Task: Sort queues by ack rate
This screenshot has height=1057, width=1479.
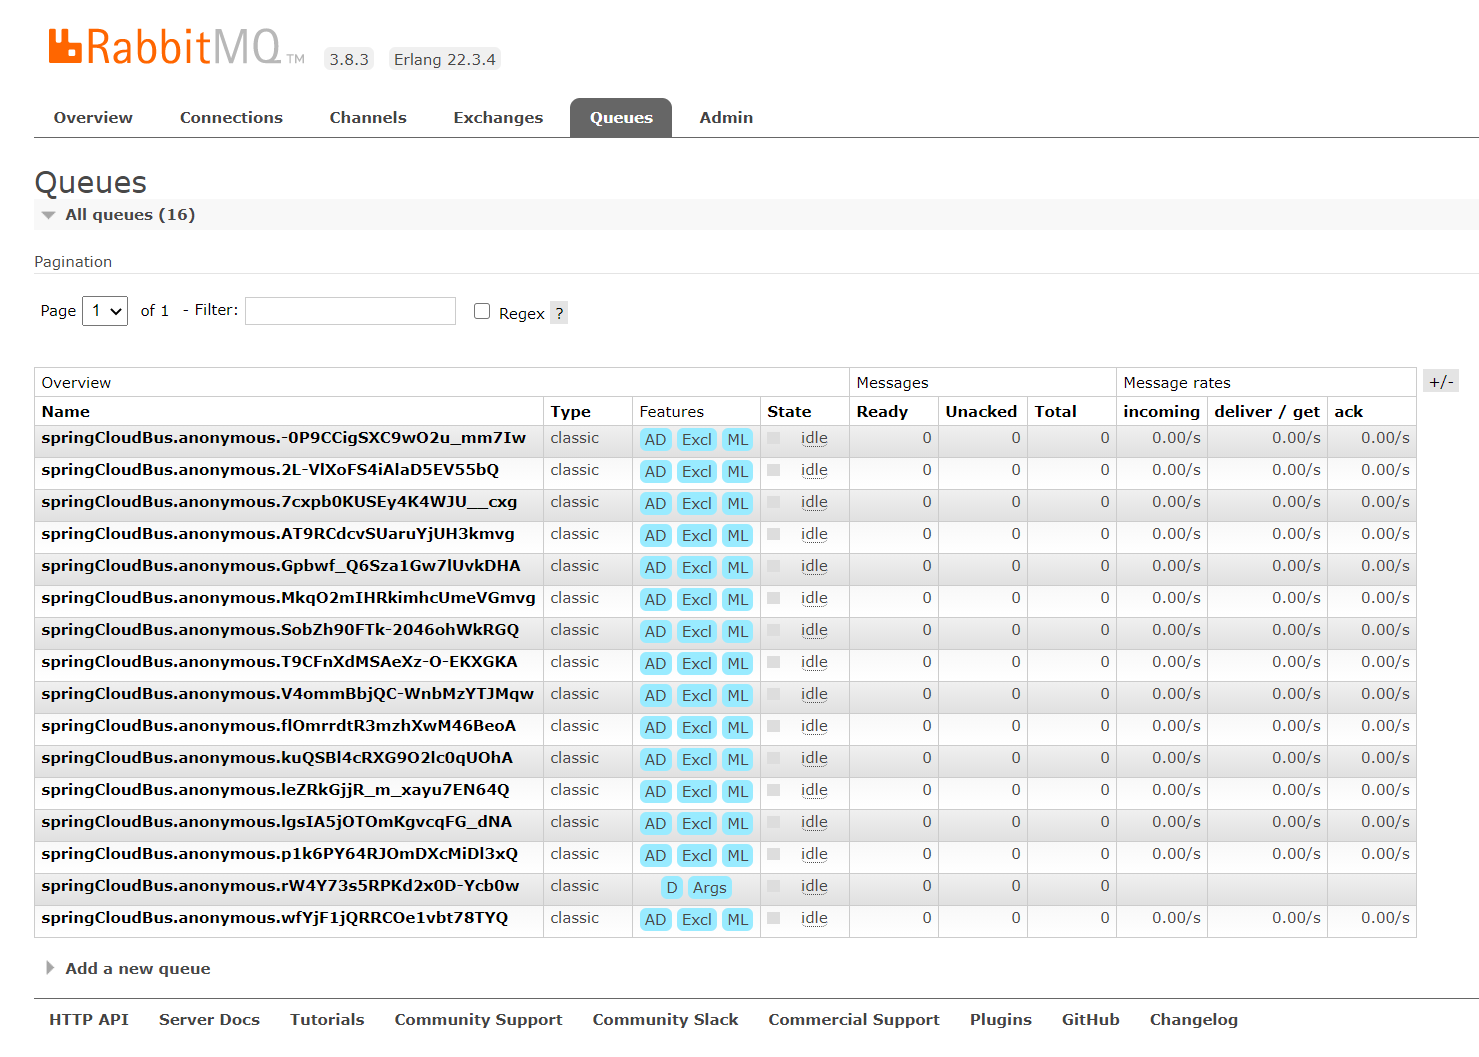Action: 1348,412
